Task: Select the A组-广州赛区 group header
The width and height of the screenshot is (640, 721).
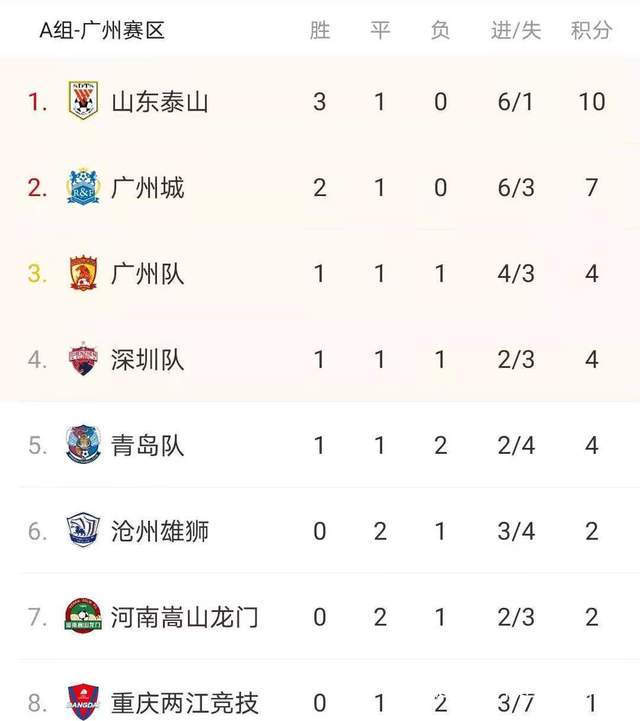Action: [x=102, y=31]
